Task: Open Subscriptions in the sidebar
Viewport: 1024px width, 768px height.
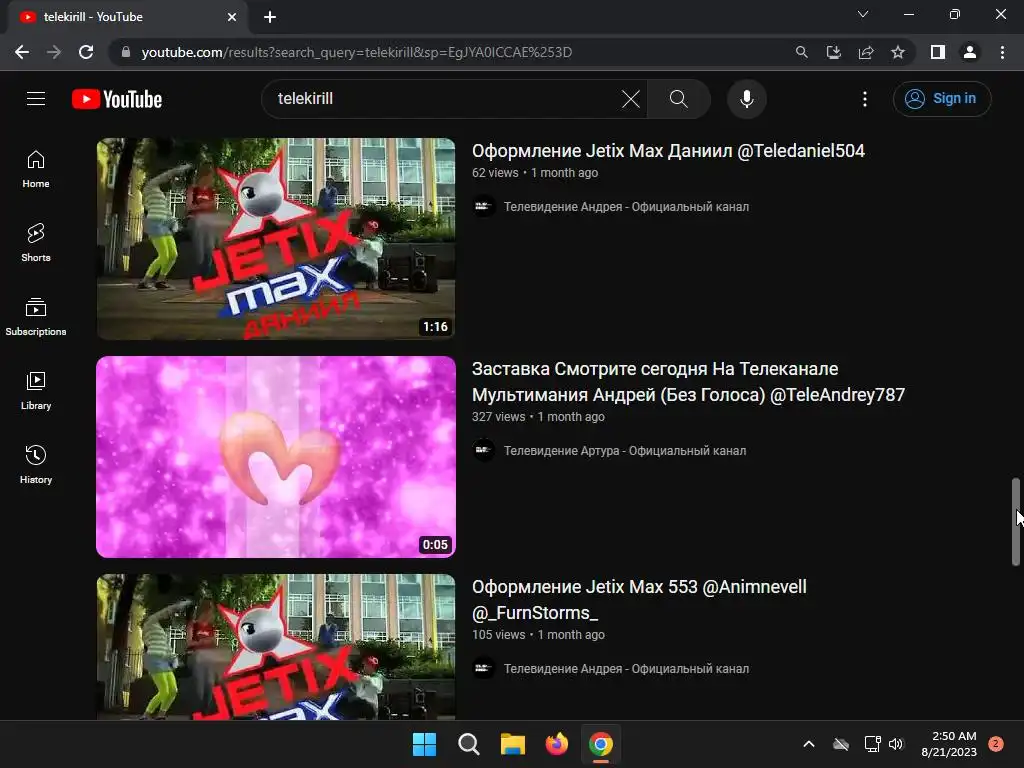Action: [36, 317]
